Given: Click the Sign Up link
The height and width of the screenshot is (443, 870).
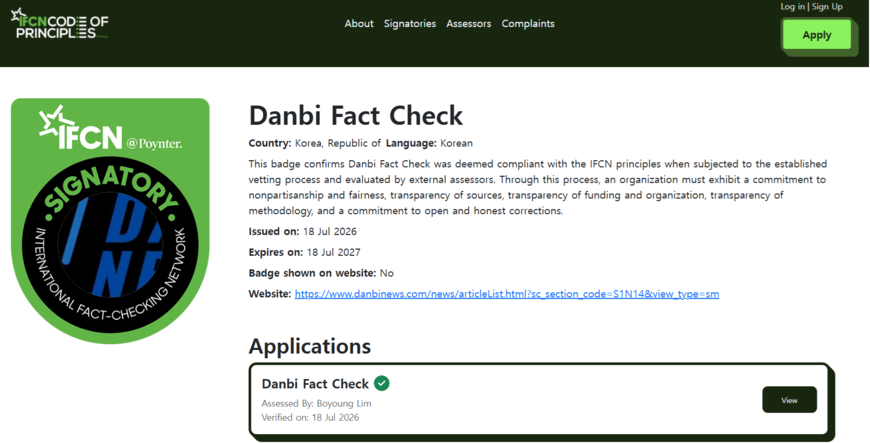Looking at the screenshot, I should click(827, 7).
